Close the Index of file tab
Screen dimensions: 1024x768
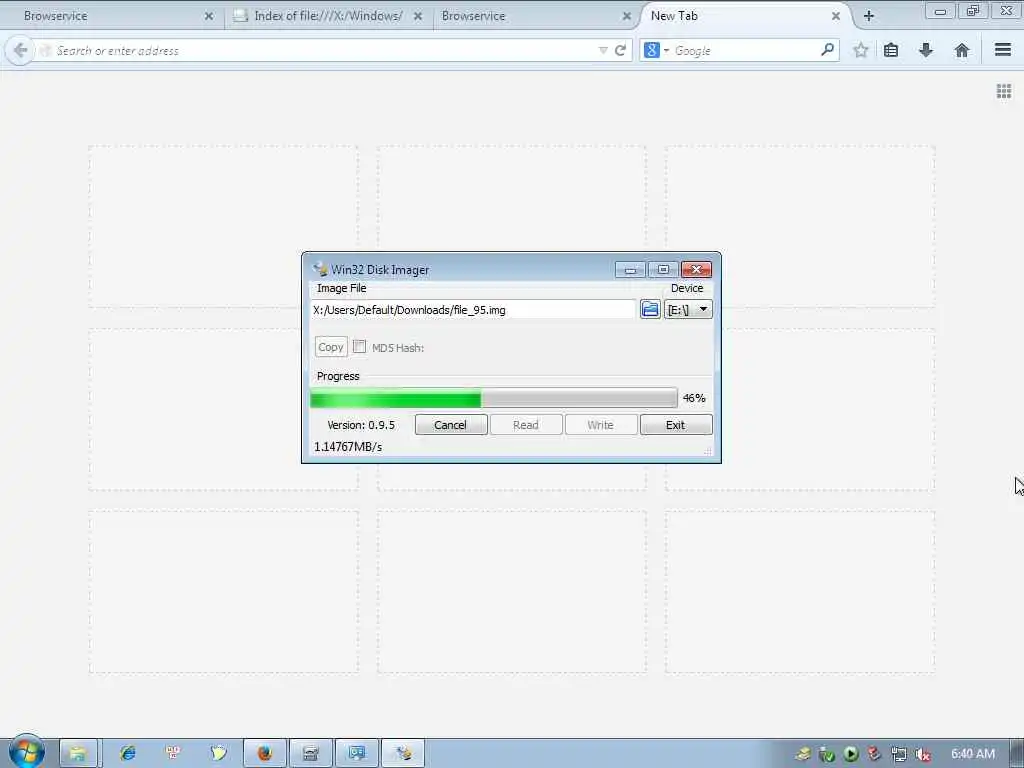click(418, 16)
